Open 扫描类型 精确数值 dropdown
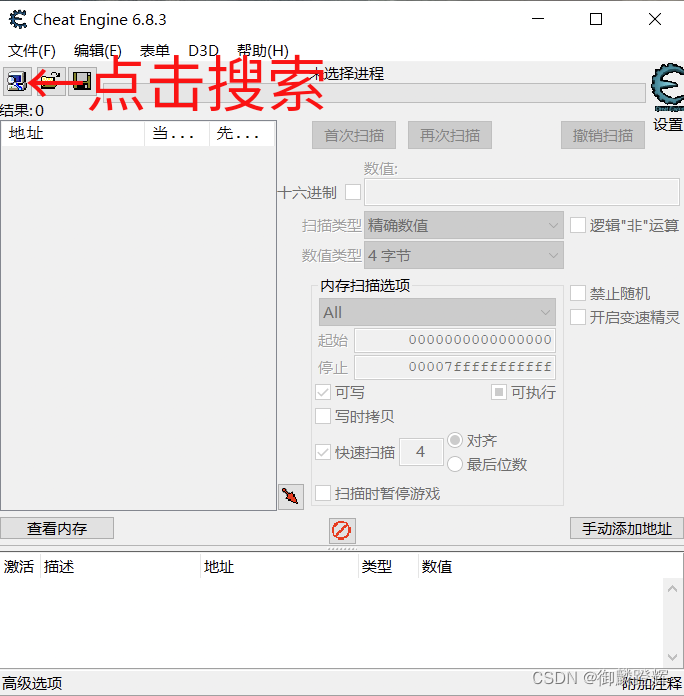Image resolution: width=684 pixels, height=696 pixels. [x=464, y=225]
